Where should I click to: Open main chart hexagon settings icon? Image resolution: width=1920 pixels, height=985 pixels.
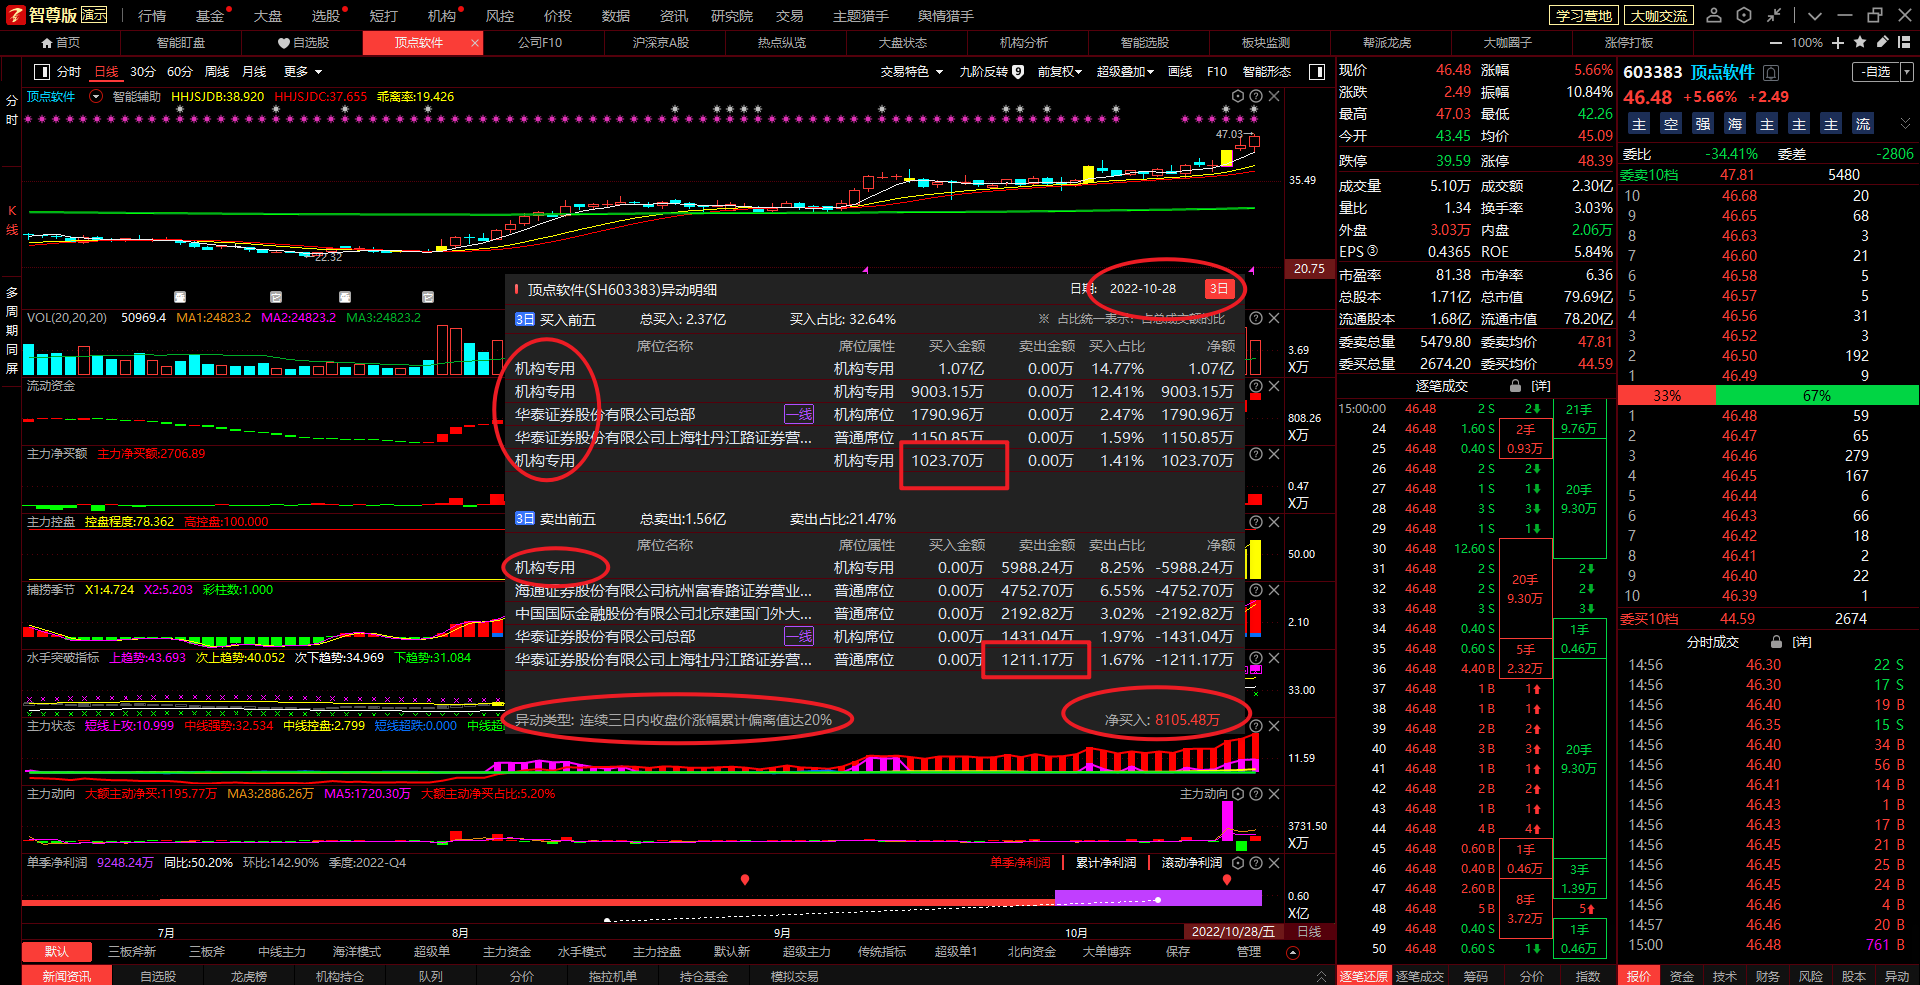click(1238, 97)
